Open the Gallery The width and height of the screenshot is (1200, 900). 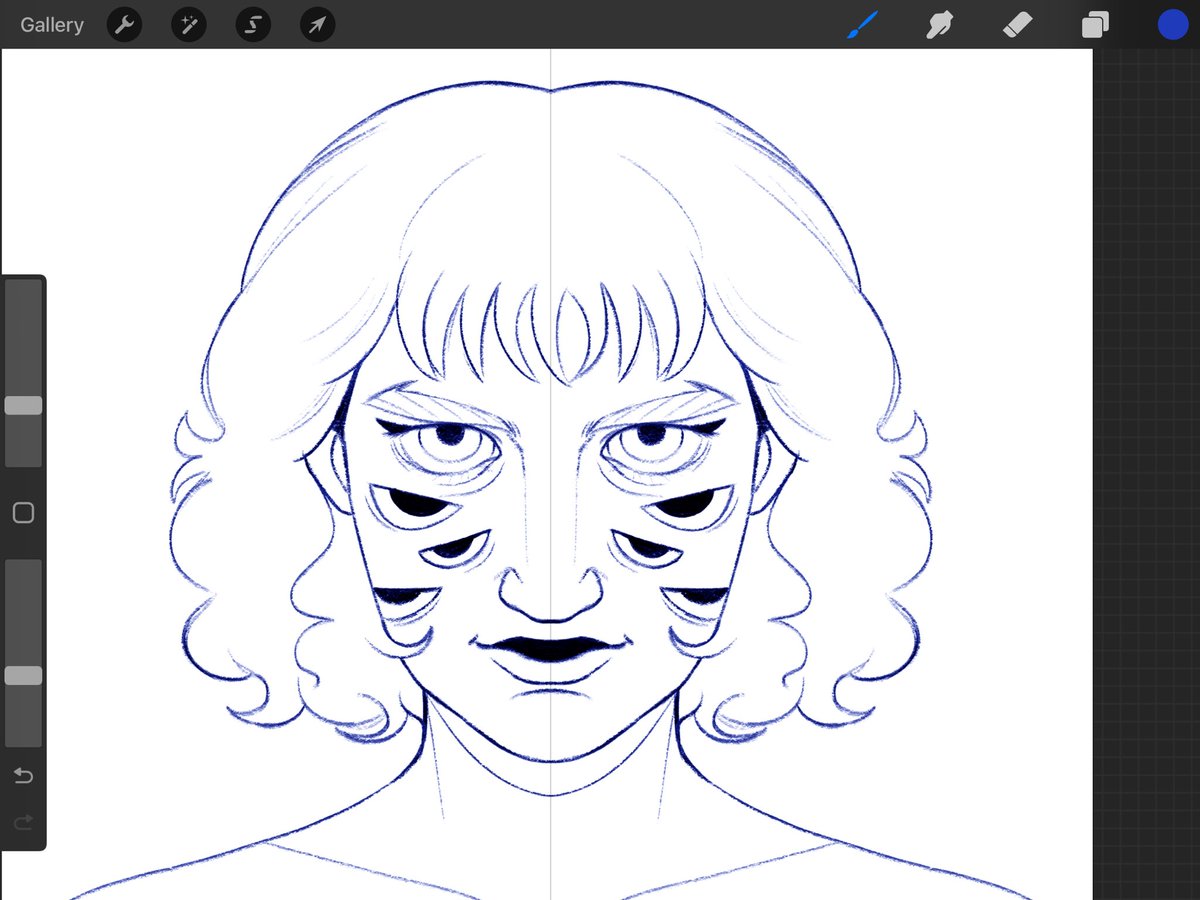(x=52, y=25)
